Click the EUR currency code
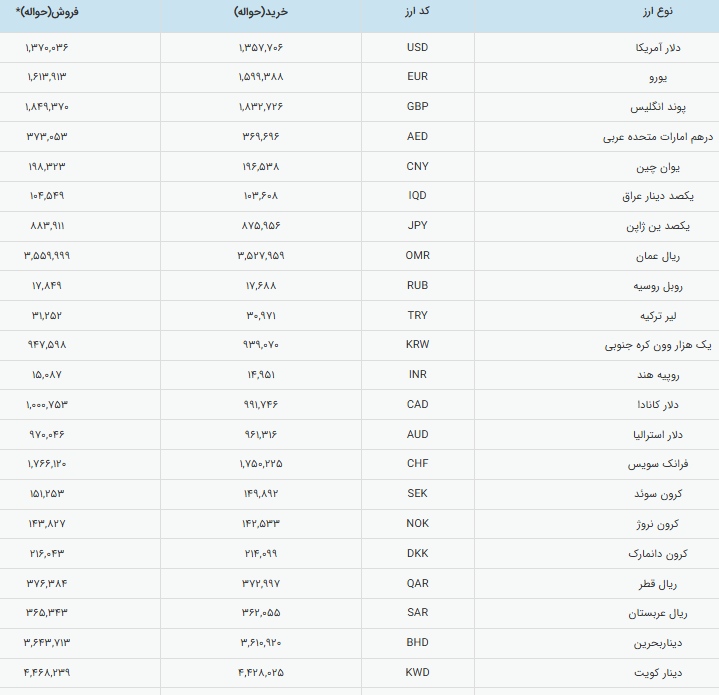Screen dimensions: 719x695 pyautogui.click(x=417, y=77)
